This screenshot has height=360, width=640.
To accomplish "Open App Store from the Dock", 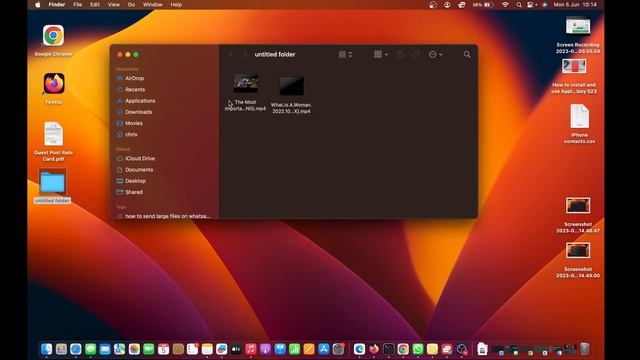I will pyautogui.click(x=324, y=349).
